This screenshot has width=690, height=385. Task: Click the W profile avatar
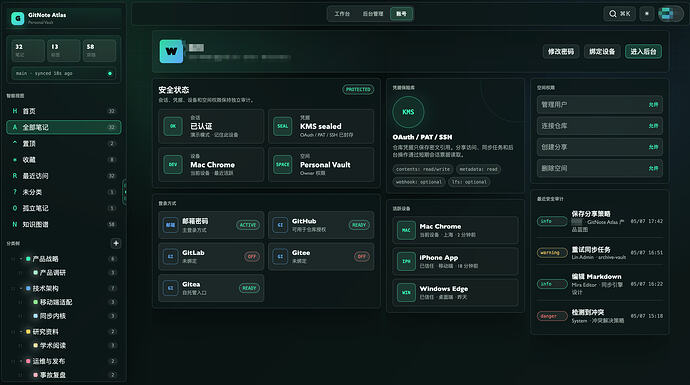[171, 51]
